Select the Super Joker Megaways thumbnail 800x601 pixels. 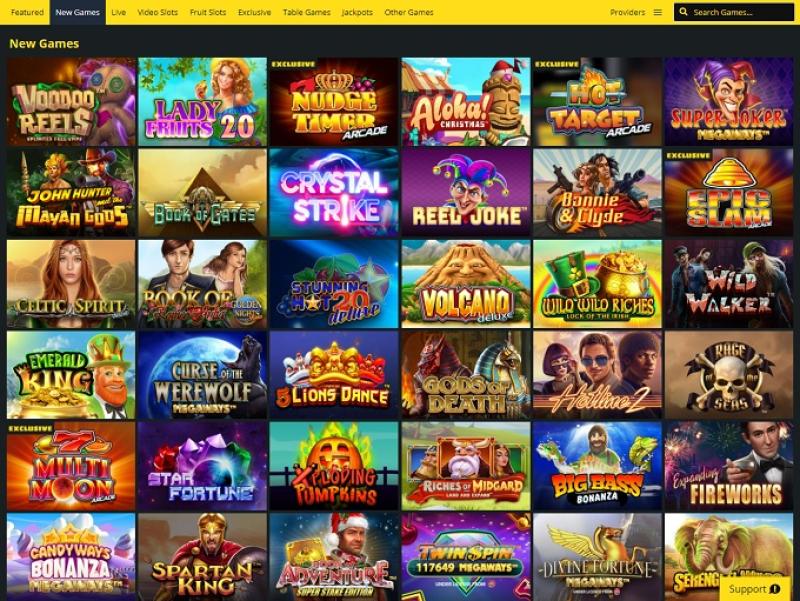pos(729,102)
